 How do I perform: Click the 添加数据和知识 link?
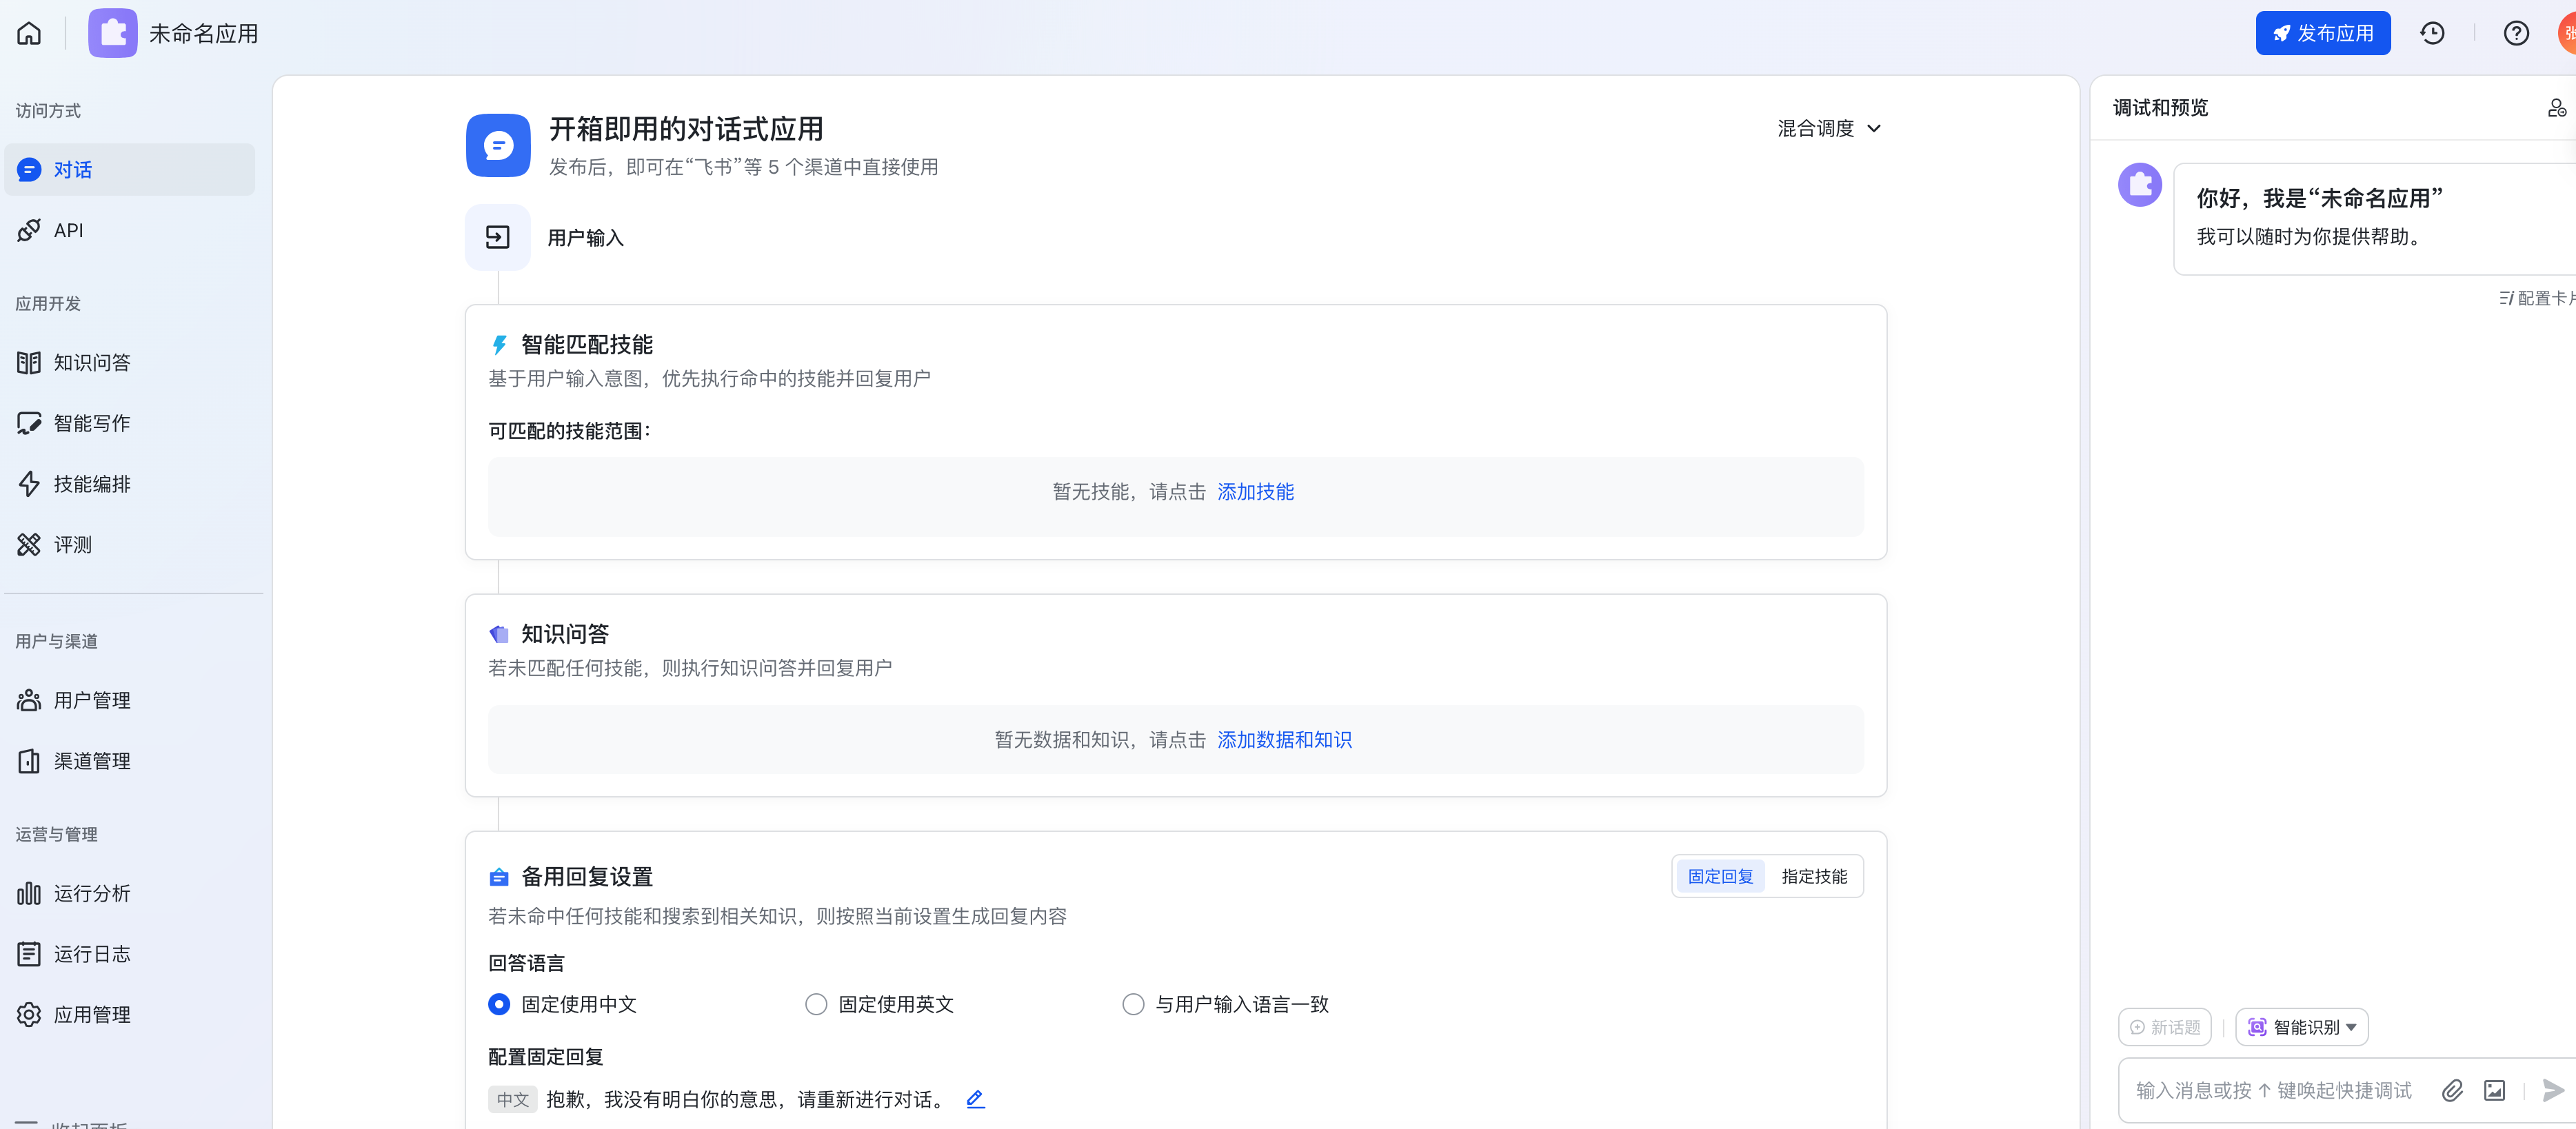click(x=1284, y=740)
